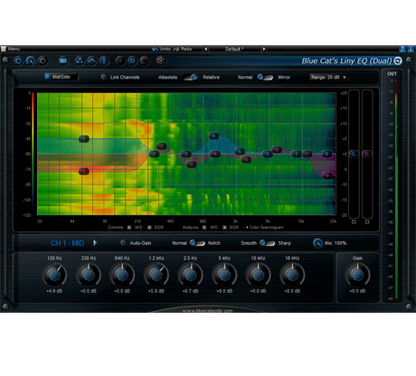
Task: Expand channel selector arrow next to CH 1 - MID
Action: [95, 243]
